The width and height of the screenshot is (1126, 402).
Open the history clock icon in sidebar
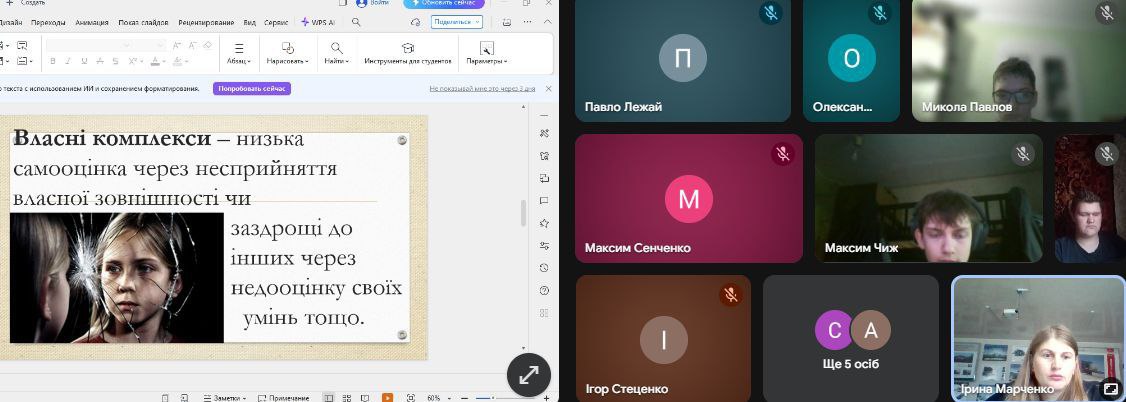[x=544, y=268]
